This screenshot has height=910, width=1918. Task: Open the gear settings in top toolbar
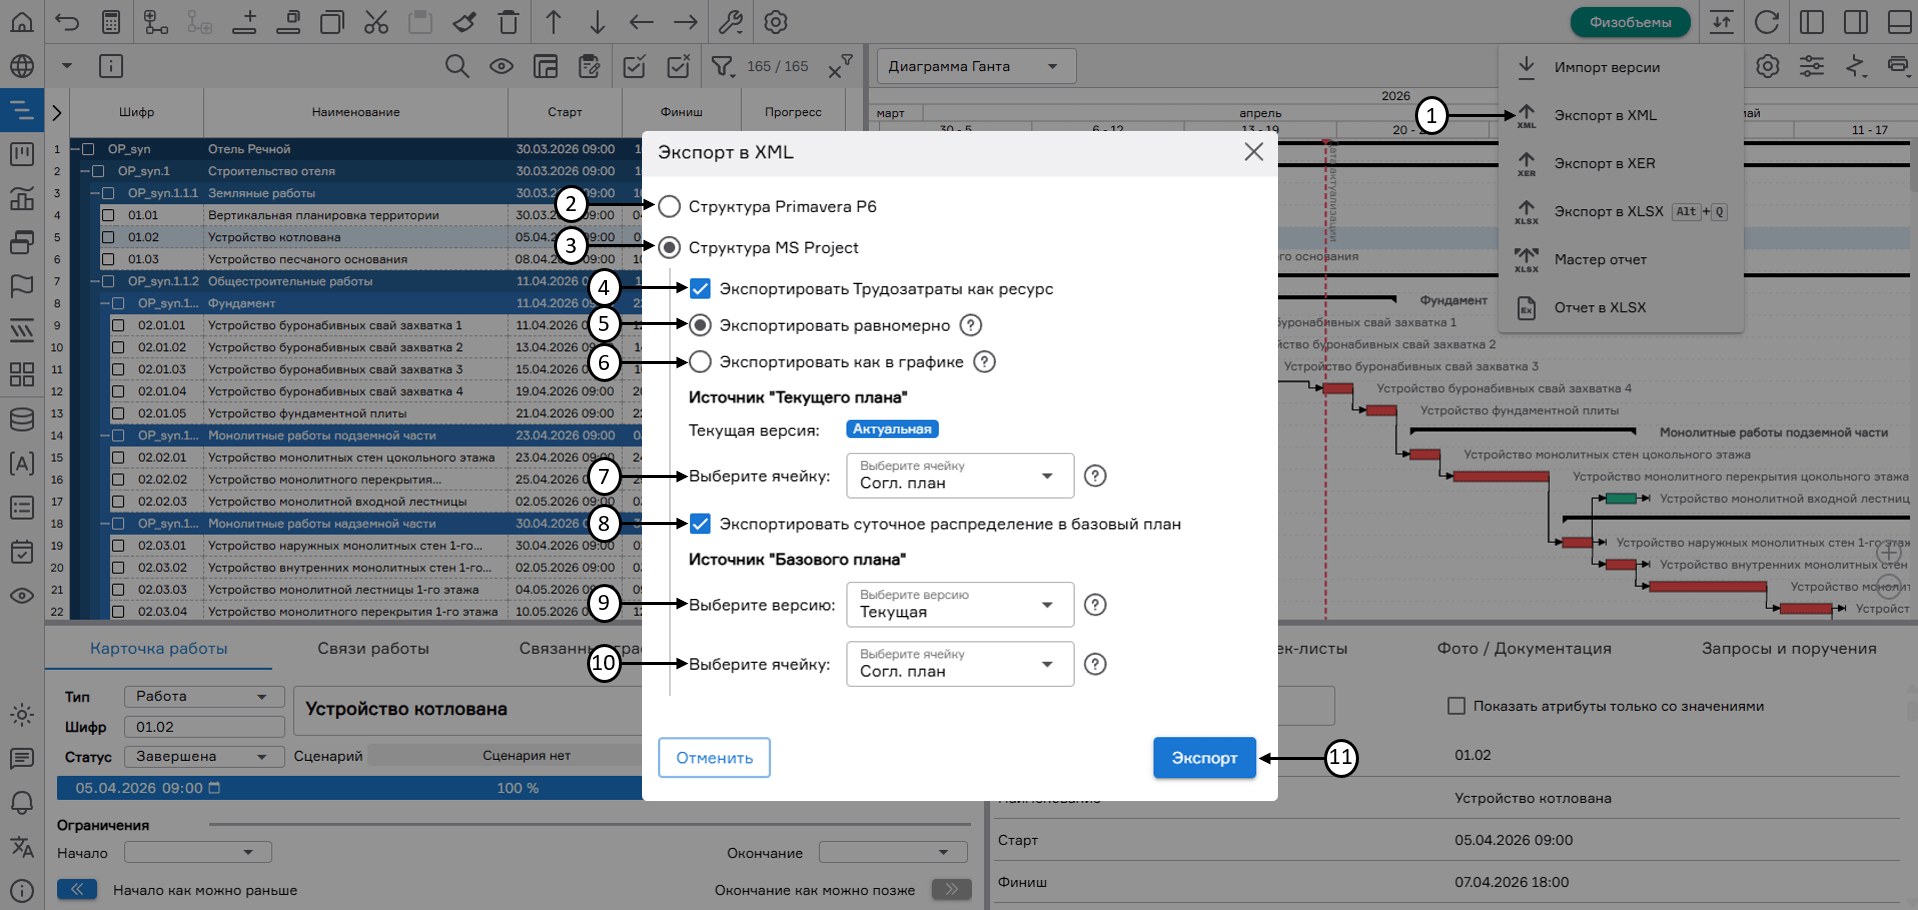pos(776,22)
